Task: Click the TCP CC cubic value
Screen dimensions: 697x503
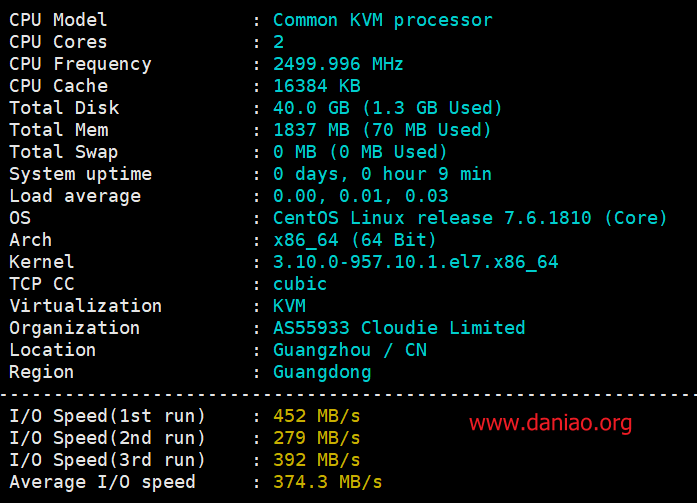Action: pyautogui.click(x=300, y=284)
